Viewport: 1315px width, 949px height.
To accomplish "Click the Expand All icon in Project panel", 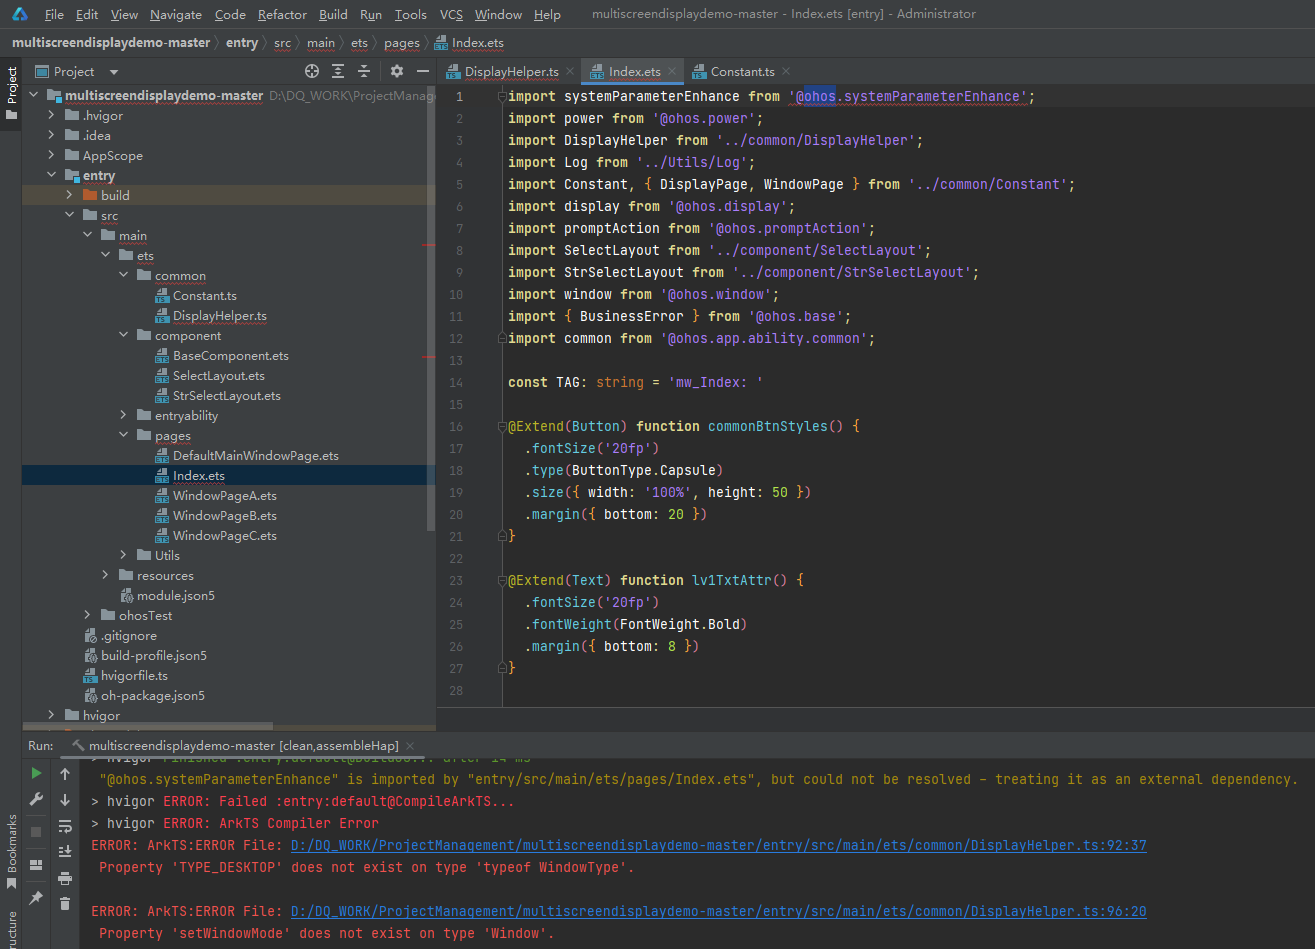I will pos(338,71).
